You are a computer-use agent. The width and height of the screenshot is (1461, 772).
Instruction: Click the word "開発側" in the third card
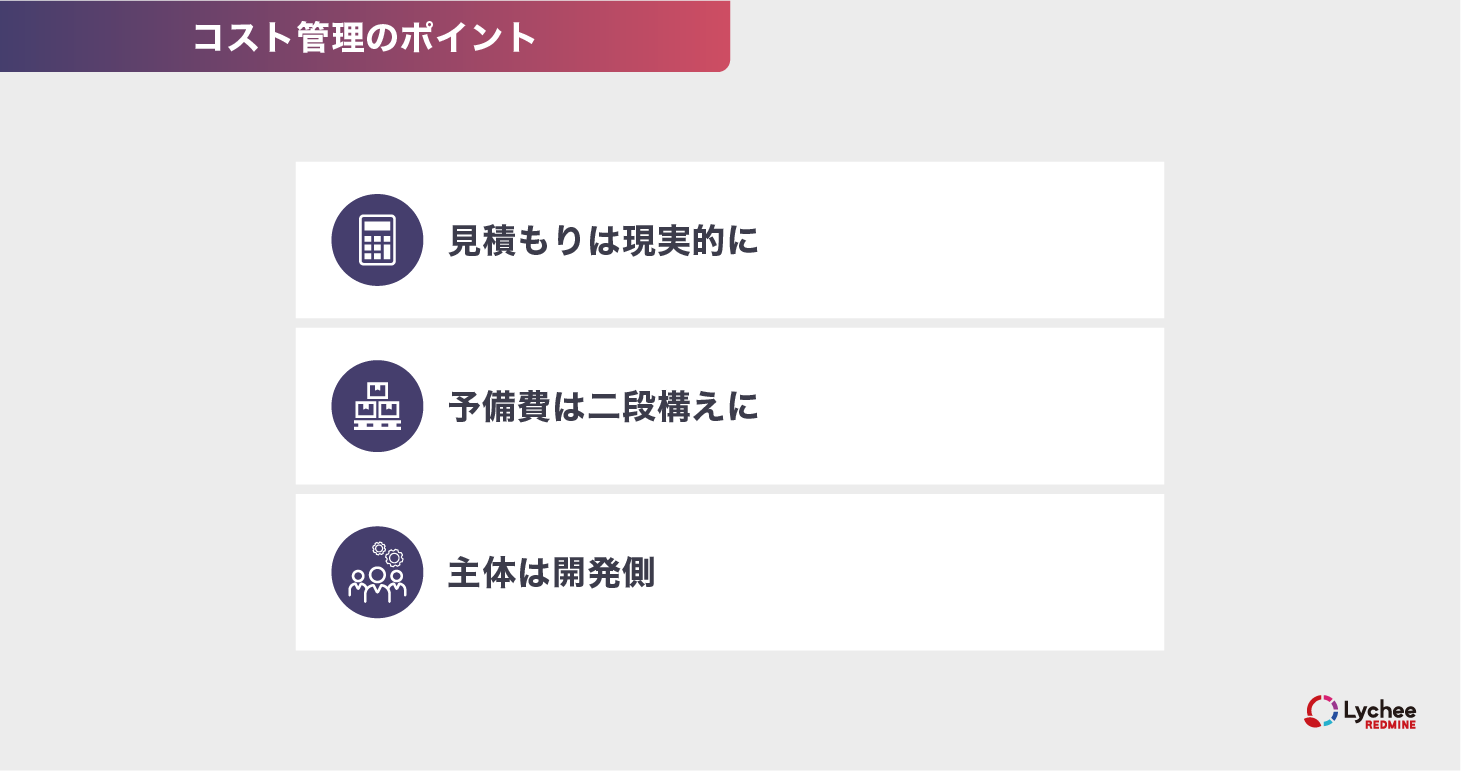[x=603, y=573]
